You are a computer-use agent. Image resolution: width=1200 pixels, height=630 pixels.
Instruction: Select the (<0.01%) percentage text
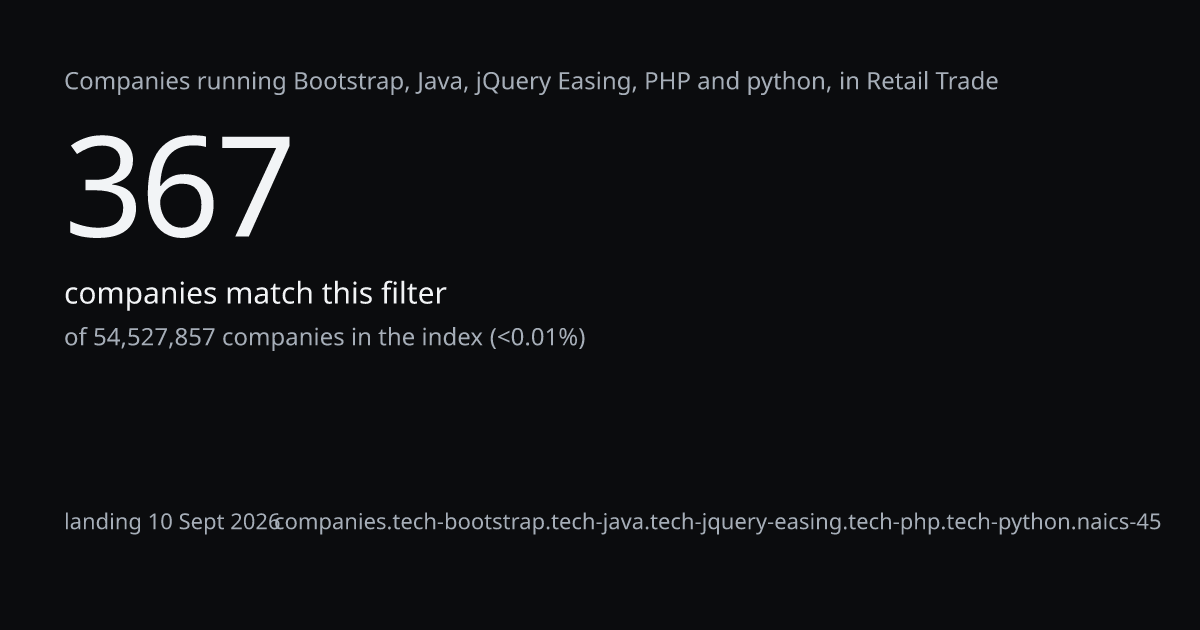coord(537,337)
